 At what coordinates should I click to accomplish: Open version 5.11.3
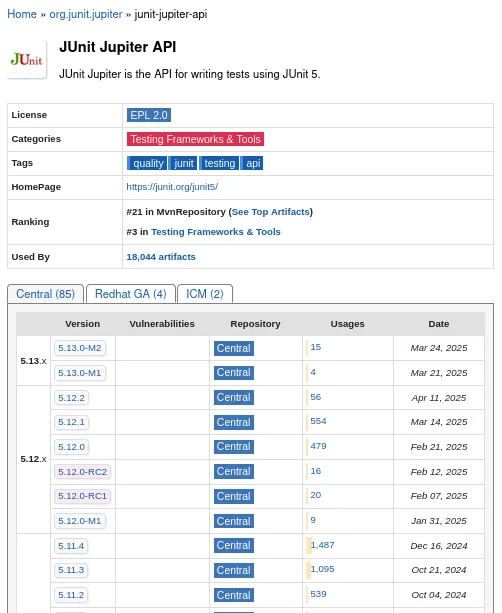tap(71, 570)
